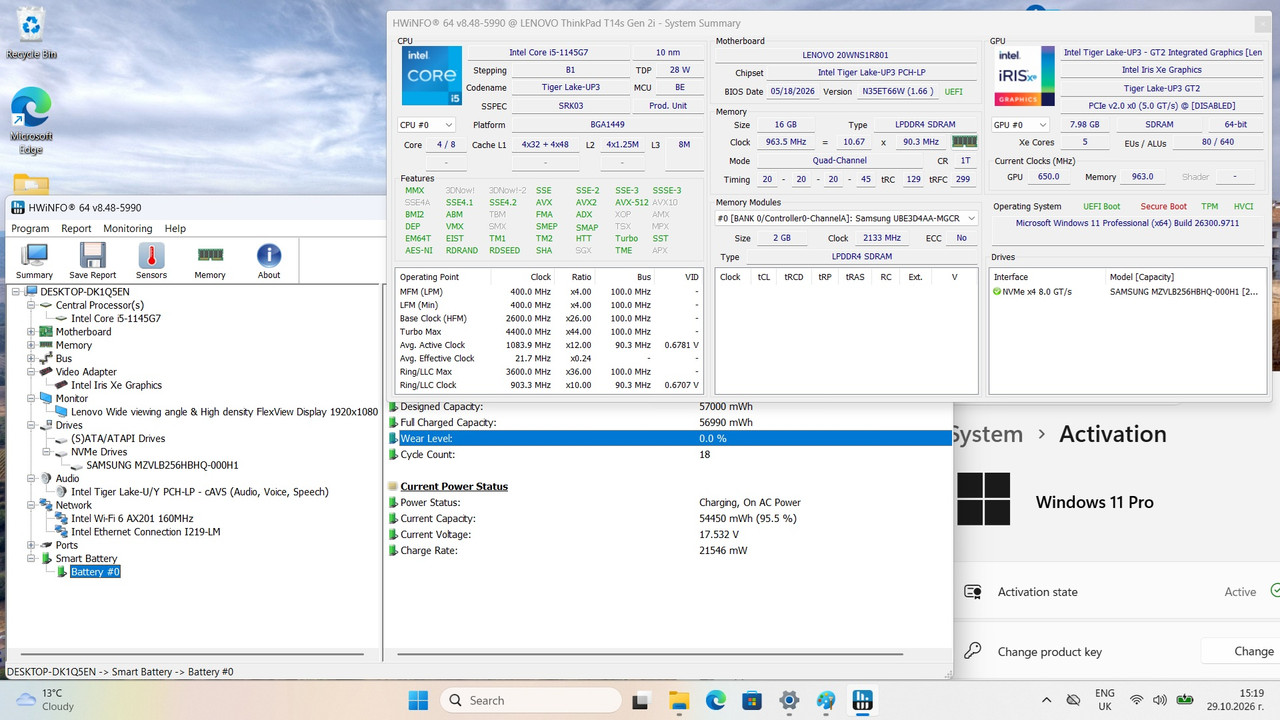Click the Save Report toolbar icon
Screen dimensions: 1280x720
tap(92, 261)
